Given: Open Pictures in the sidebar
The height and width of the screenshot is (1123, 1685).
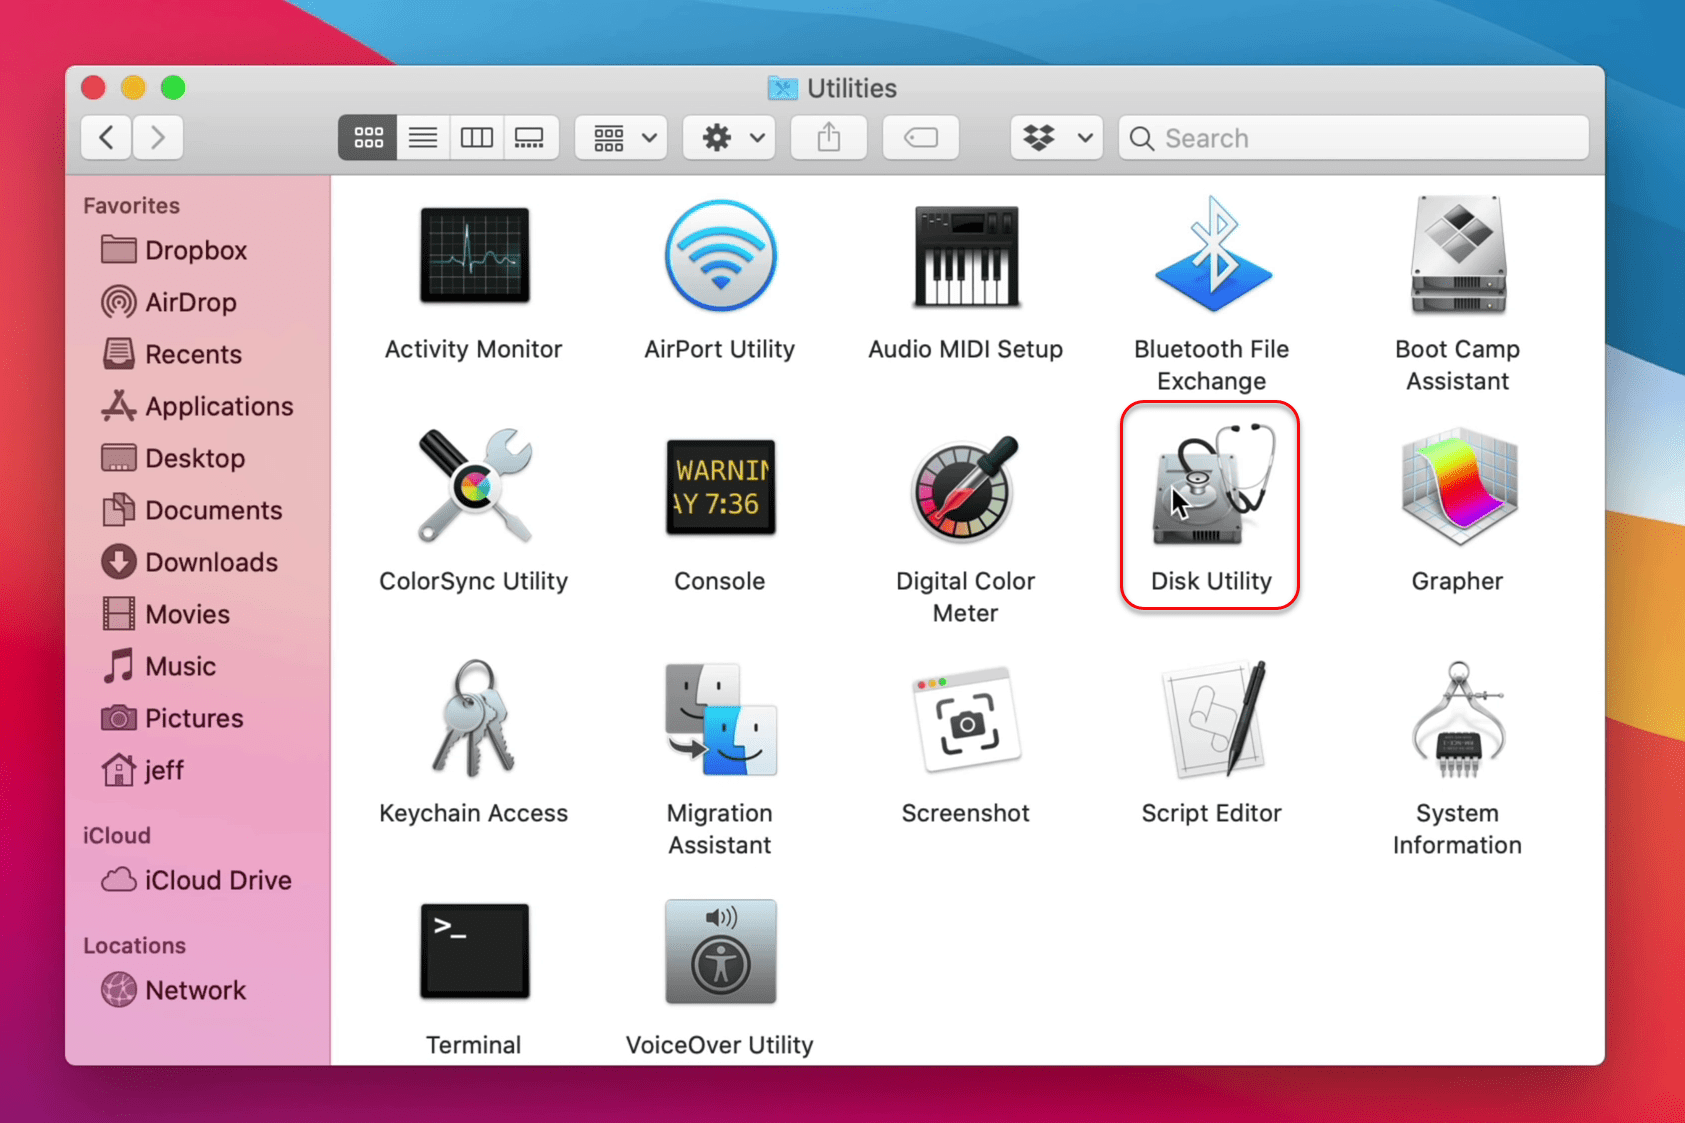Looking at the screenshot, I should (x=172, y=718).
